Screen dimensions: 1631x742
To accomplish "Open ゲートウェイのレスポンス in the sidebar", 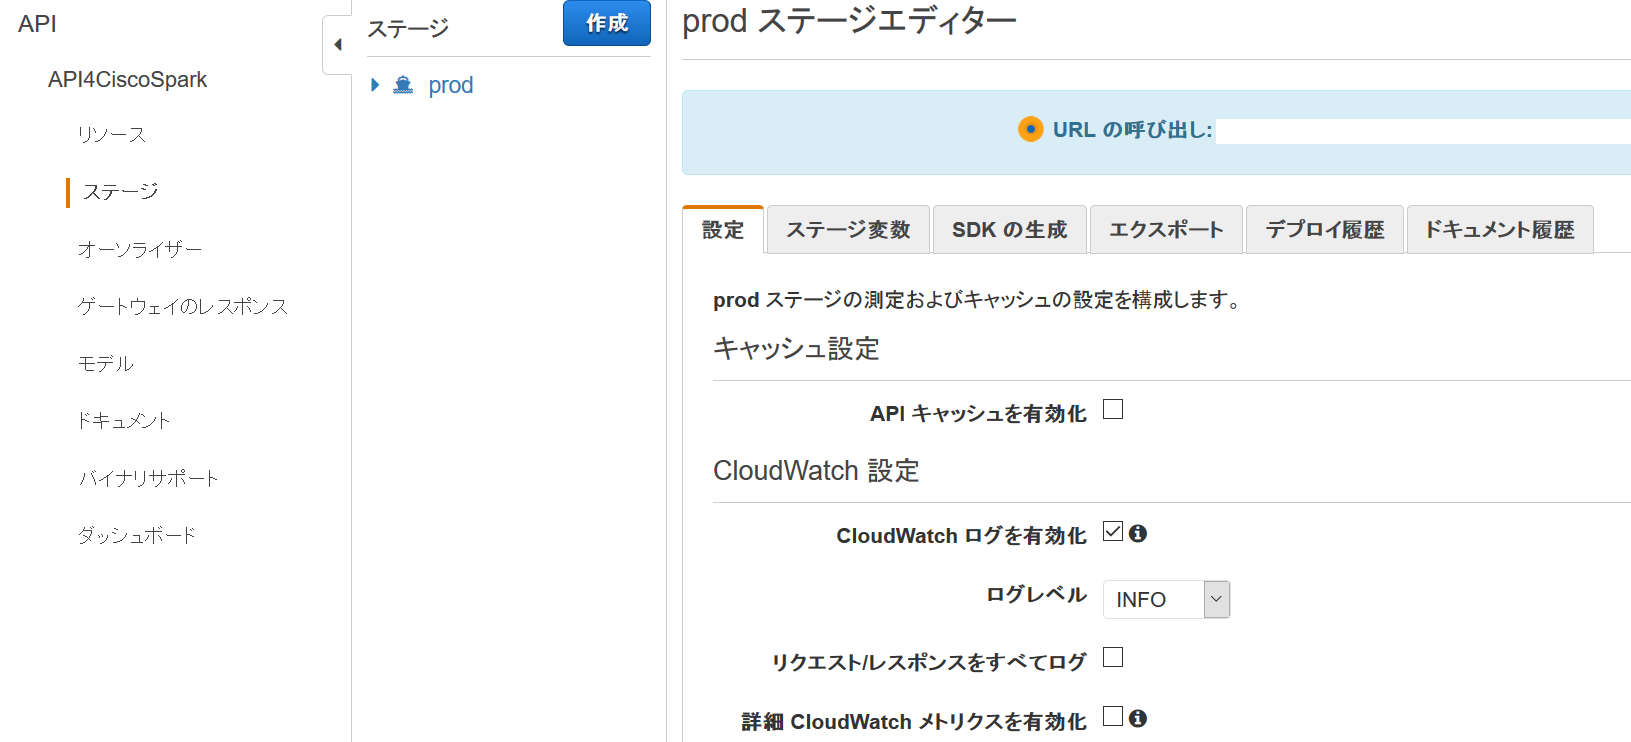I will click(x=183, y=306).
